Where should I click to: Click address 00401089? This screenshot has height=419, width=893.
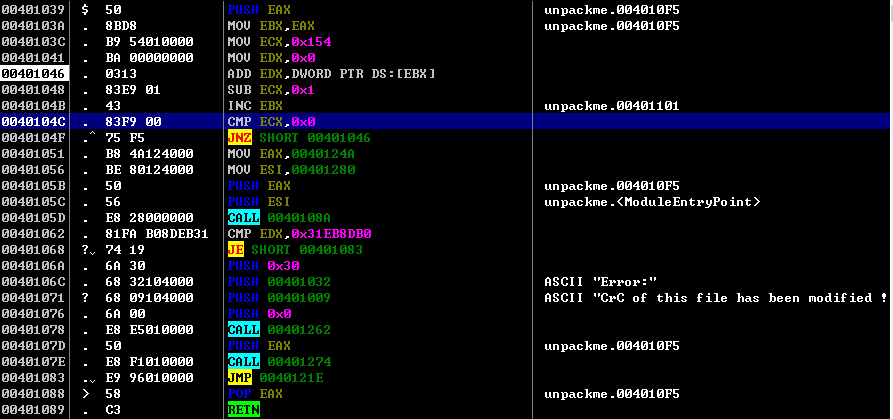(x=34, y=409)
